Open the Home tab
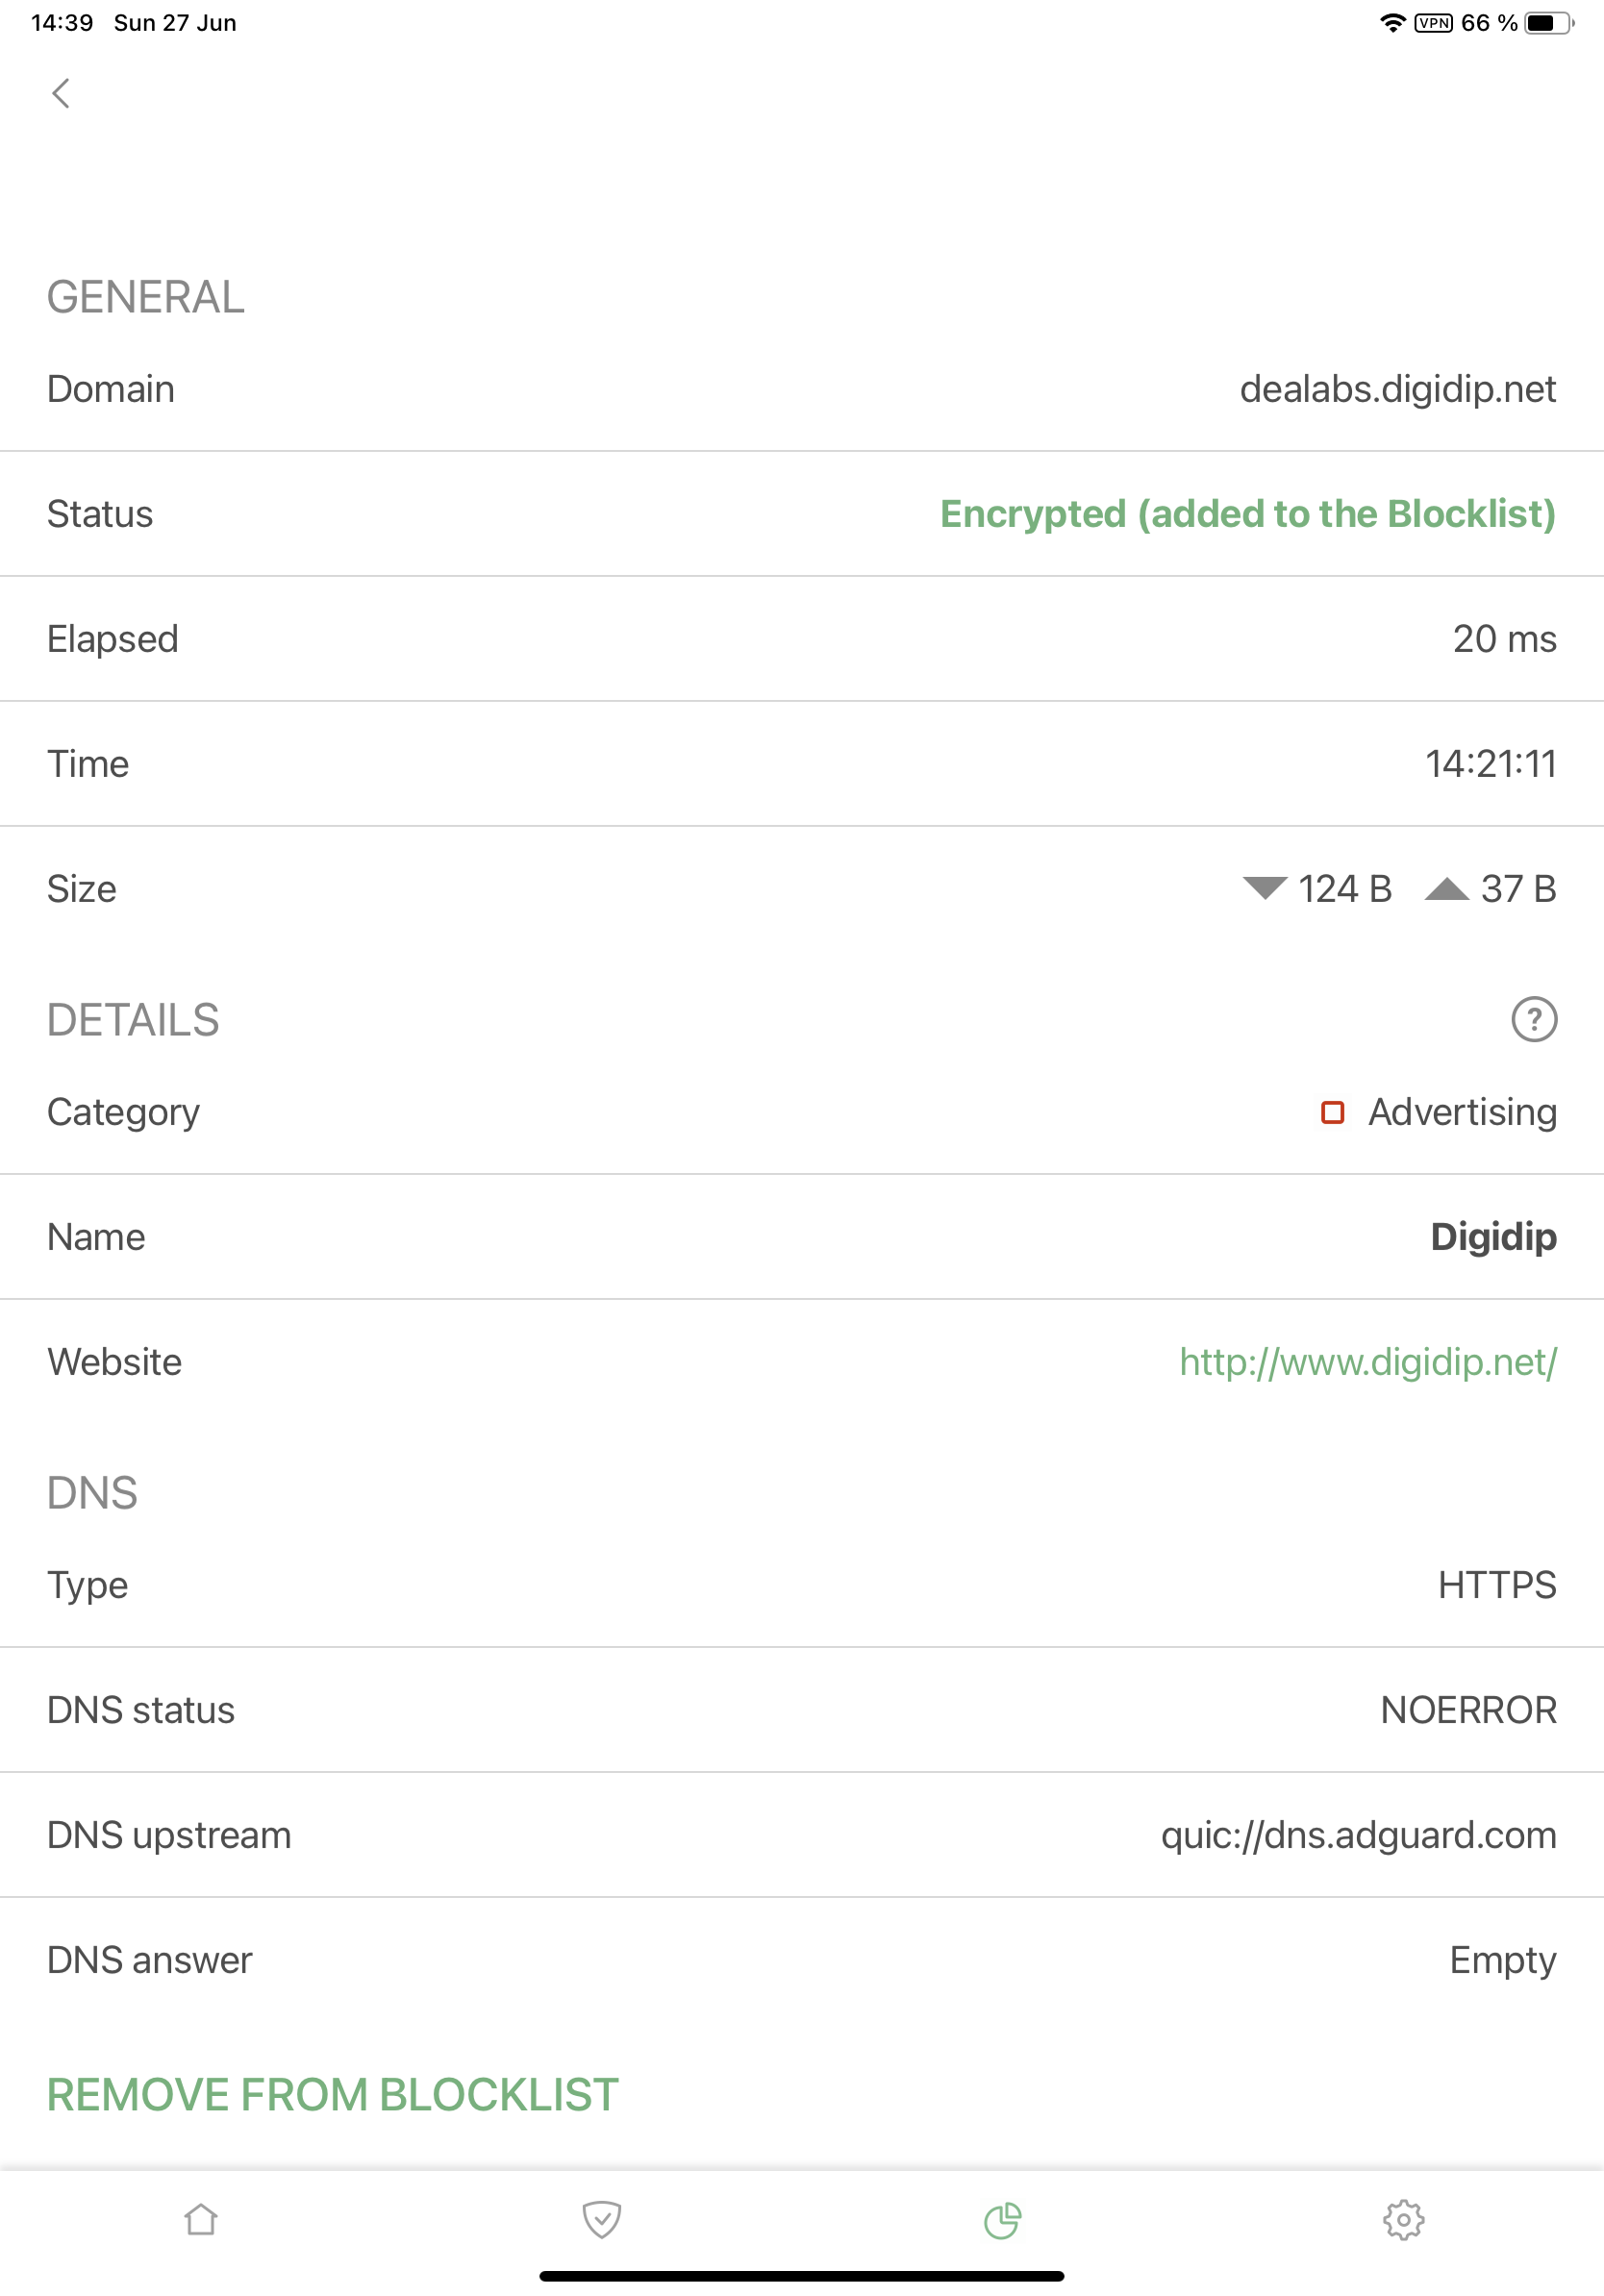The image size is (1604, 2296). pos(200,2220)
